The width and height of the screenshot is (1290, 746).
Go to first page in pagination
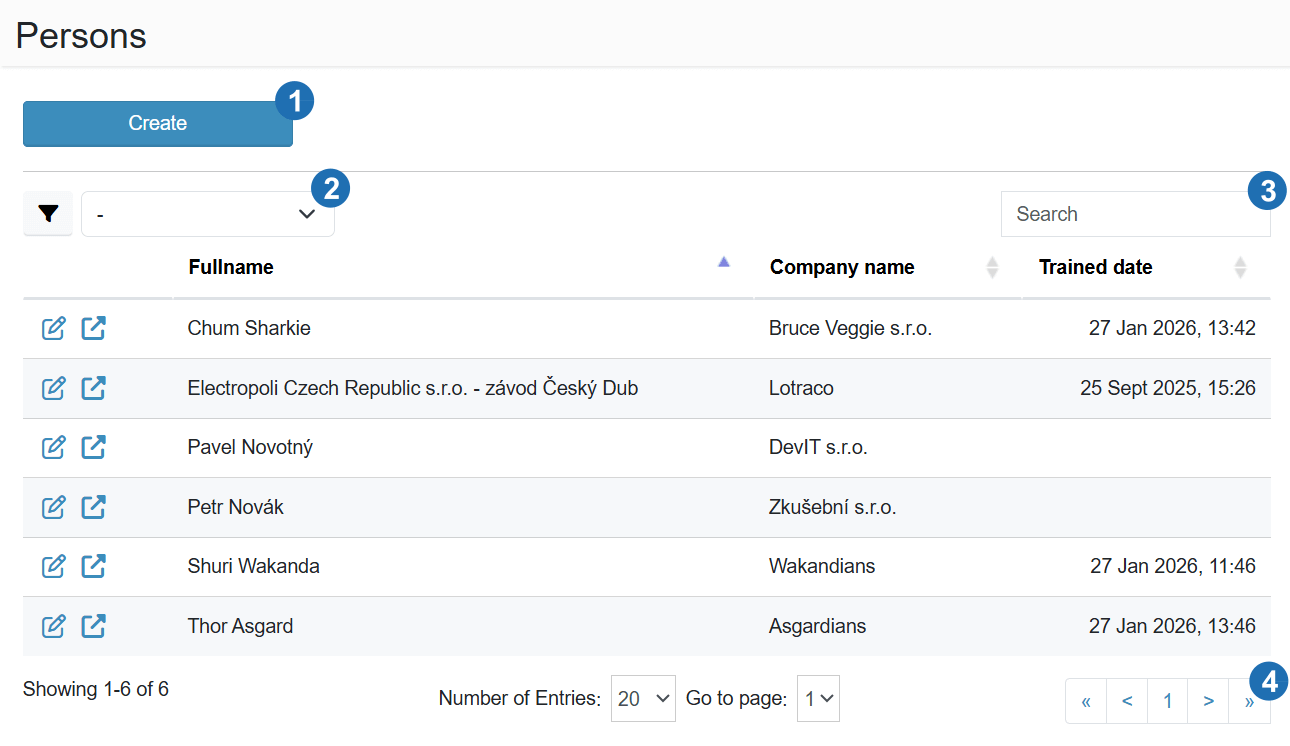click(x=1086, y=701)
